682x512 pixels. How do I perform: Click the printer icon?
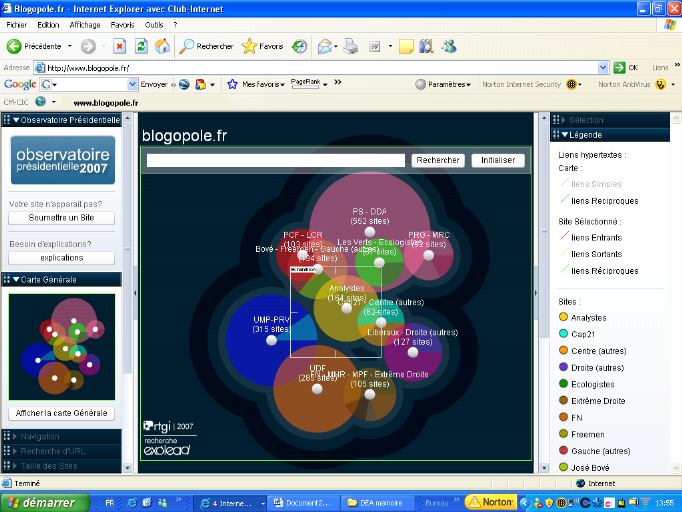[351, 46]
